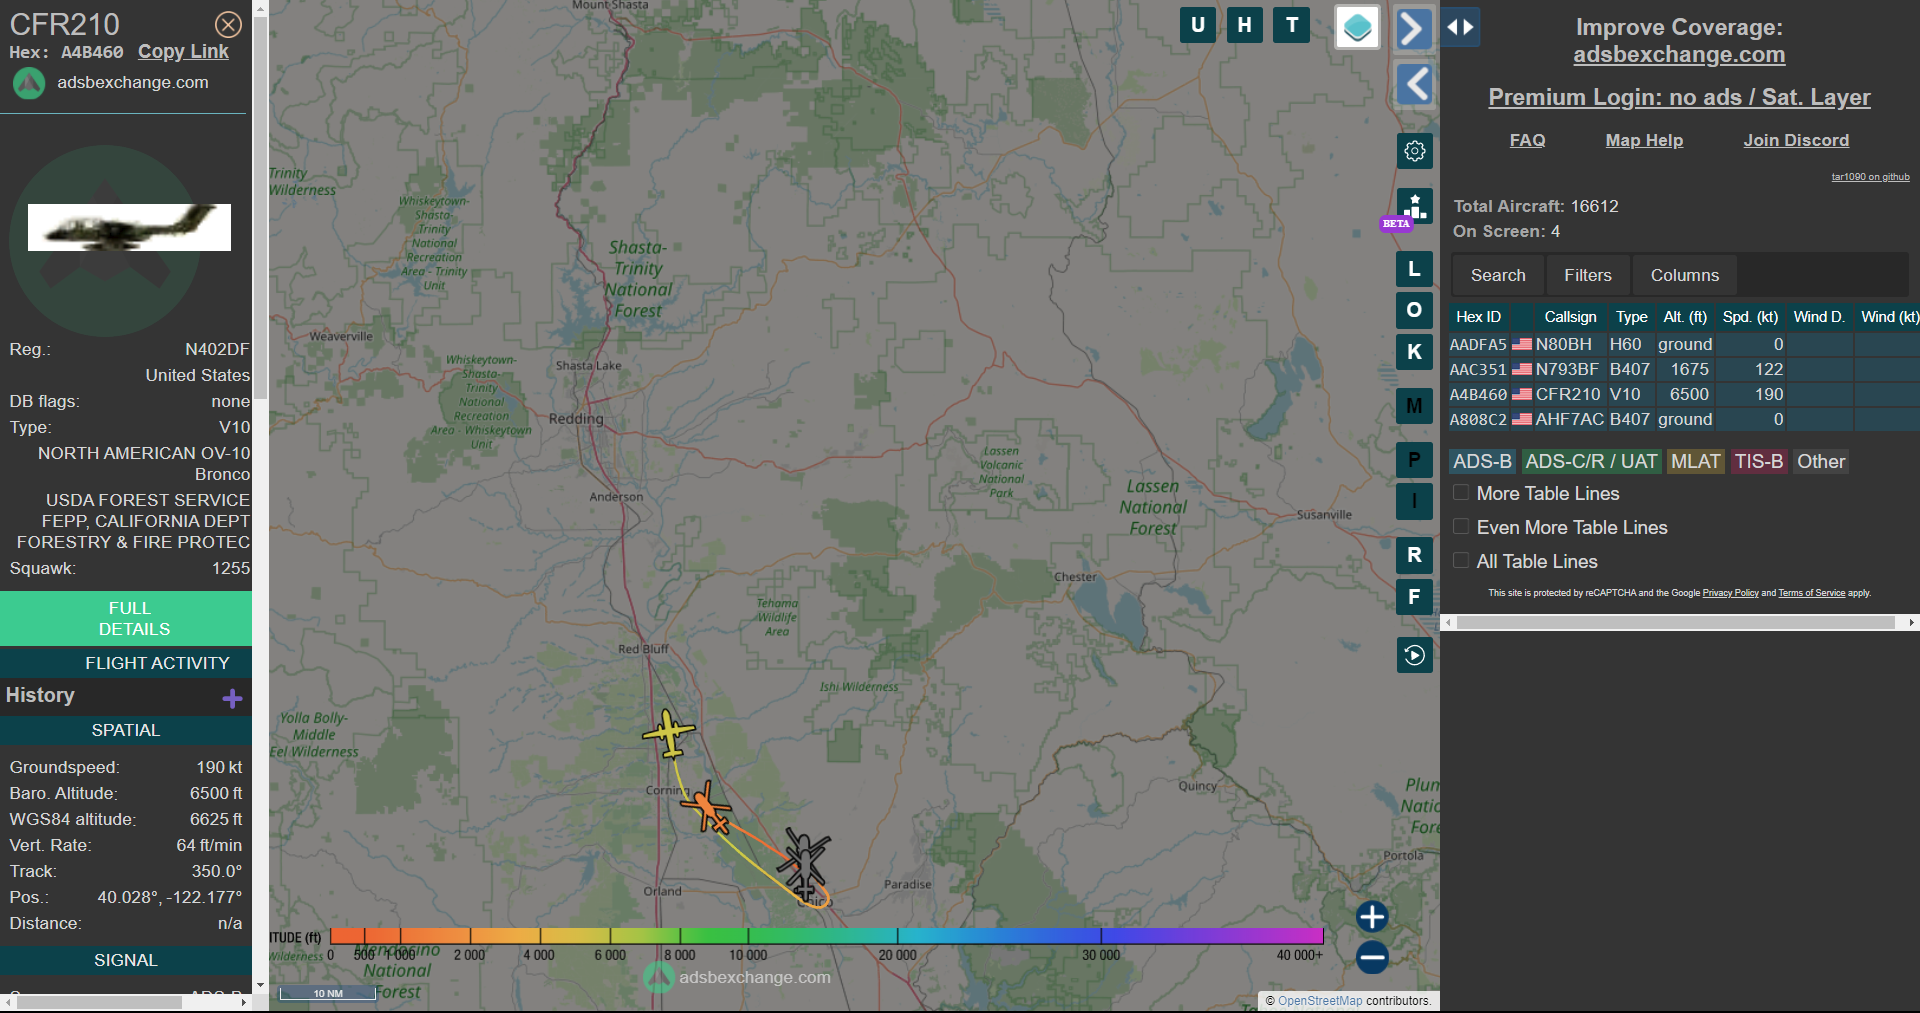Sort table by Alt. (ft) column
The image size is (1920, 1013).
coord(1685,317)
